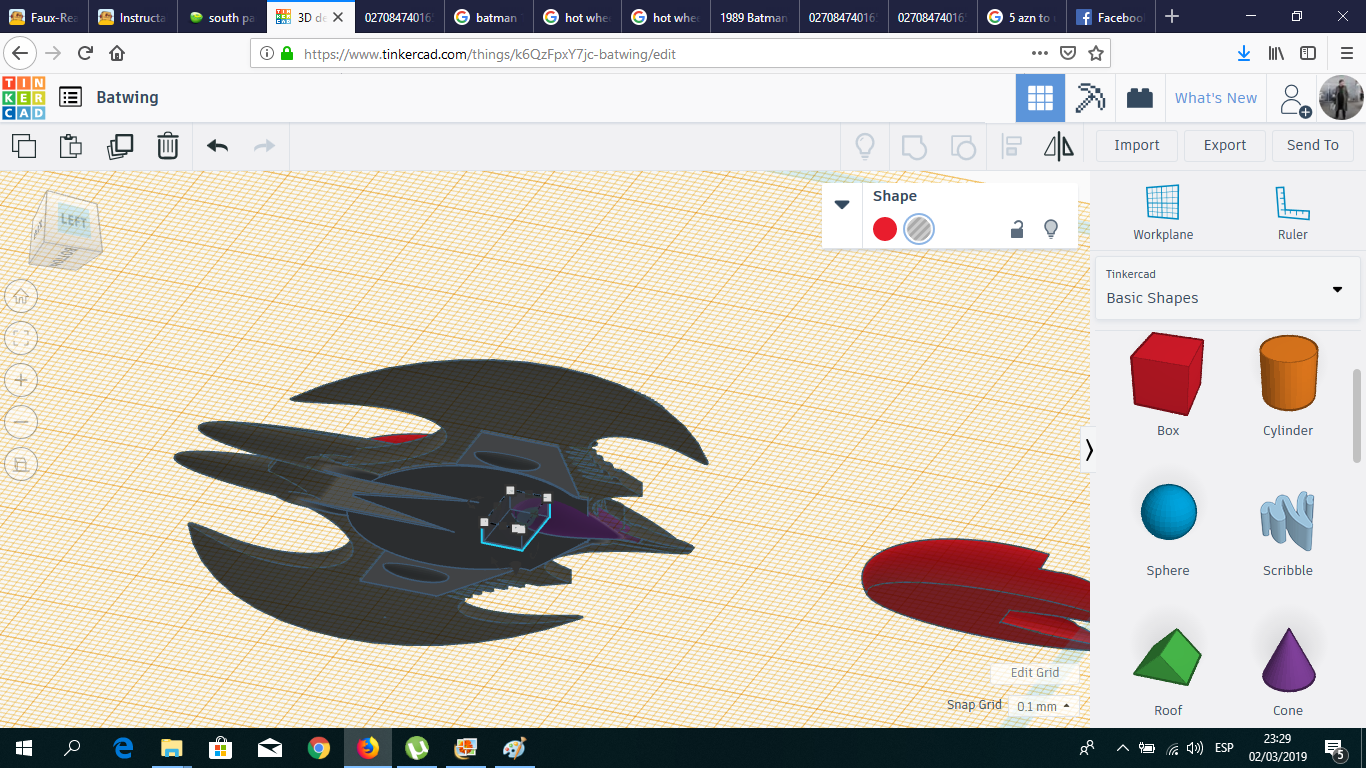Viewport: 1366px width, 768px height.
Task: Open the What's New link
Action: 1216,98
